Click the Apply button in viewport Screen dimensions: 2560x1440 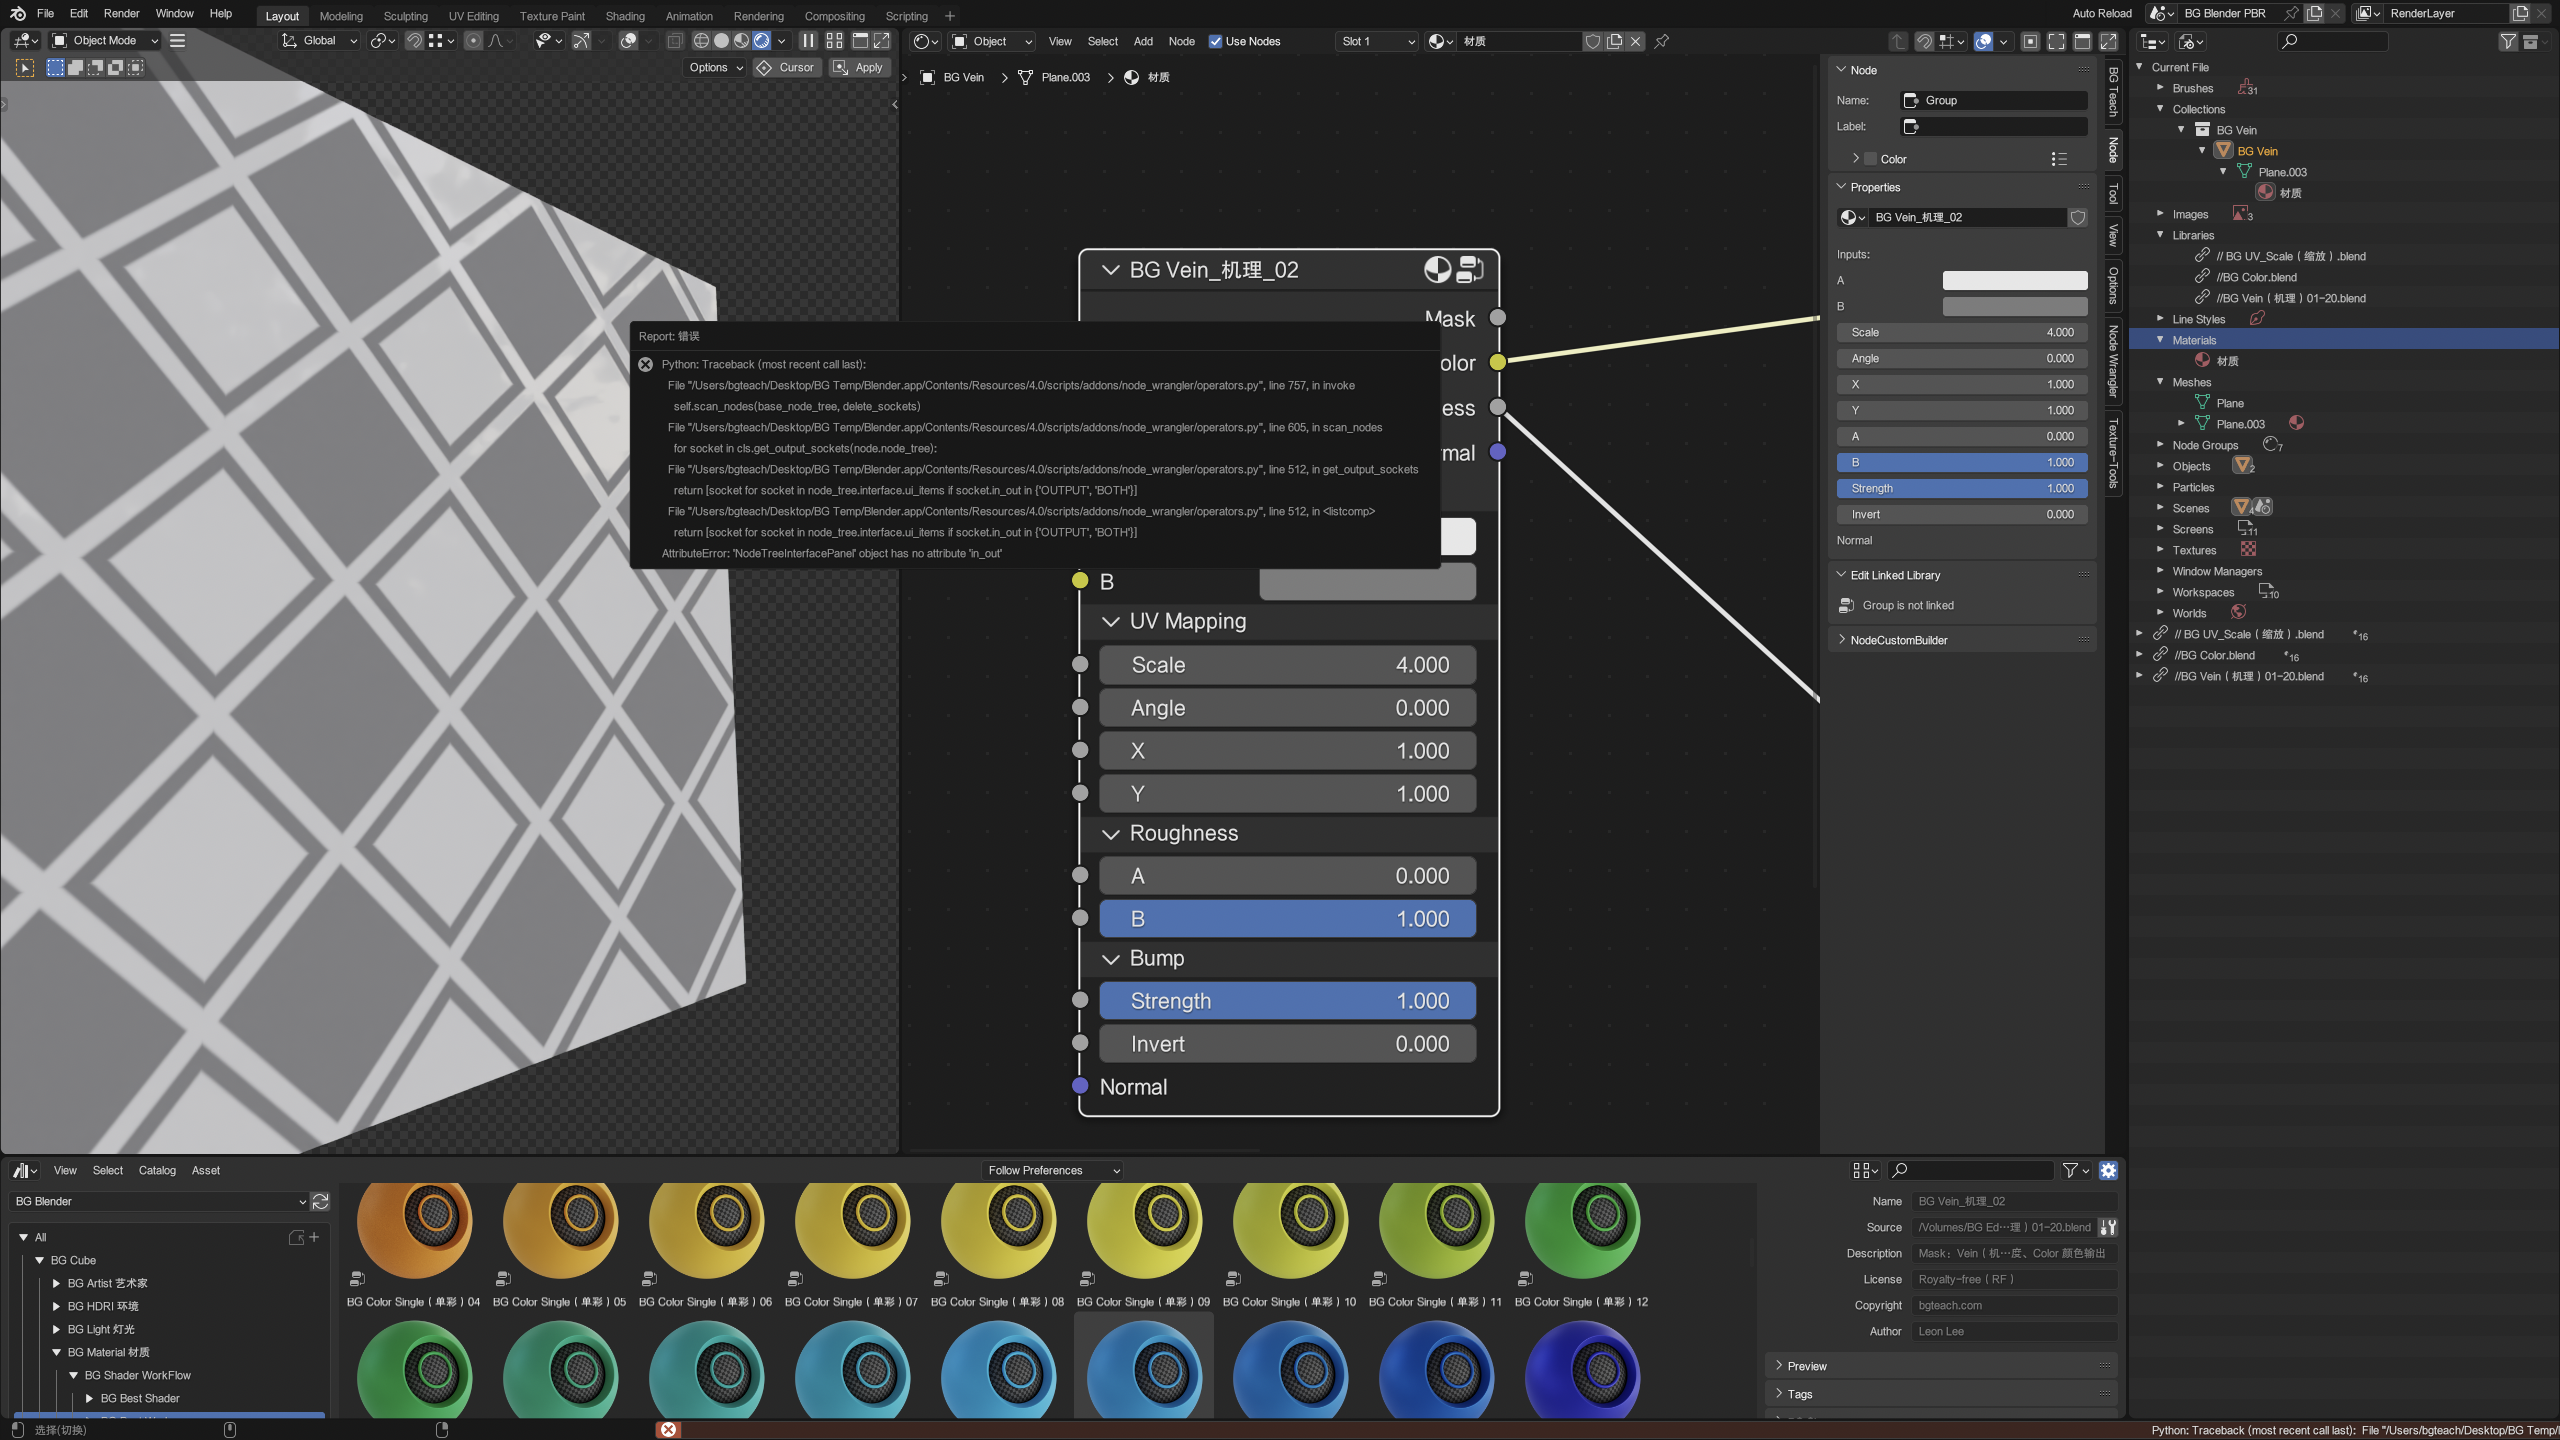(859, 68)
